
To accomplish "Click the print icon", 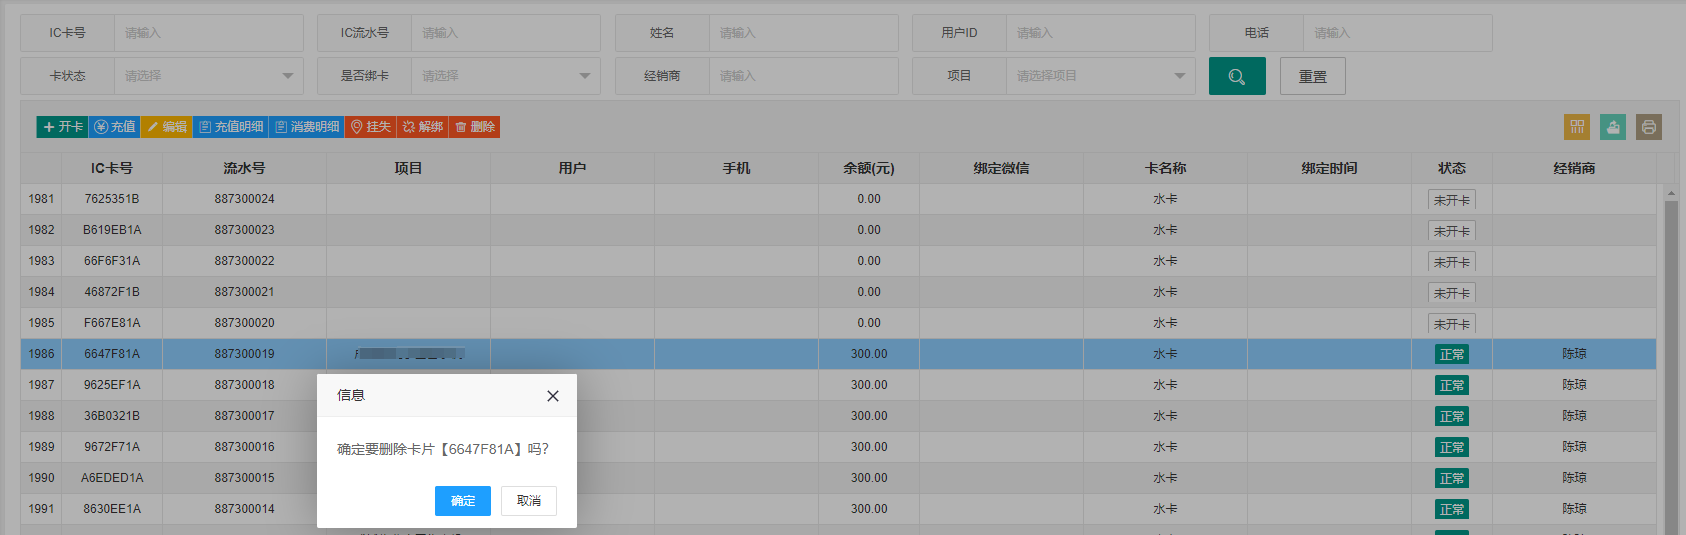I will (x=1649, y=127).
